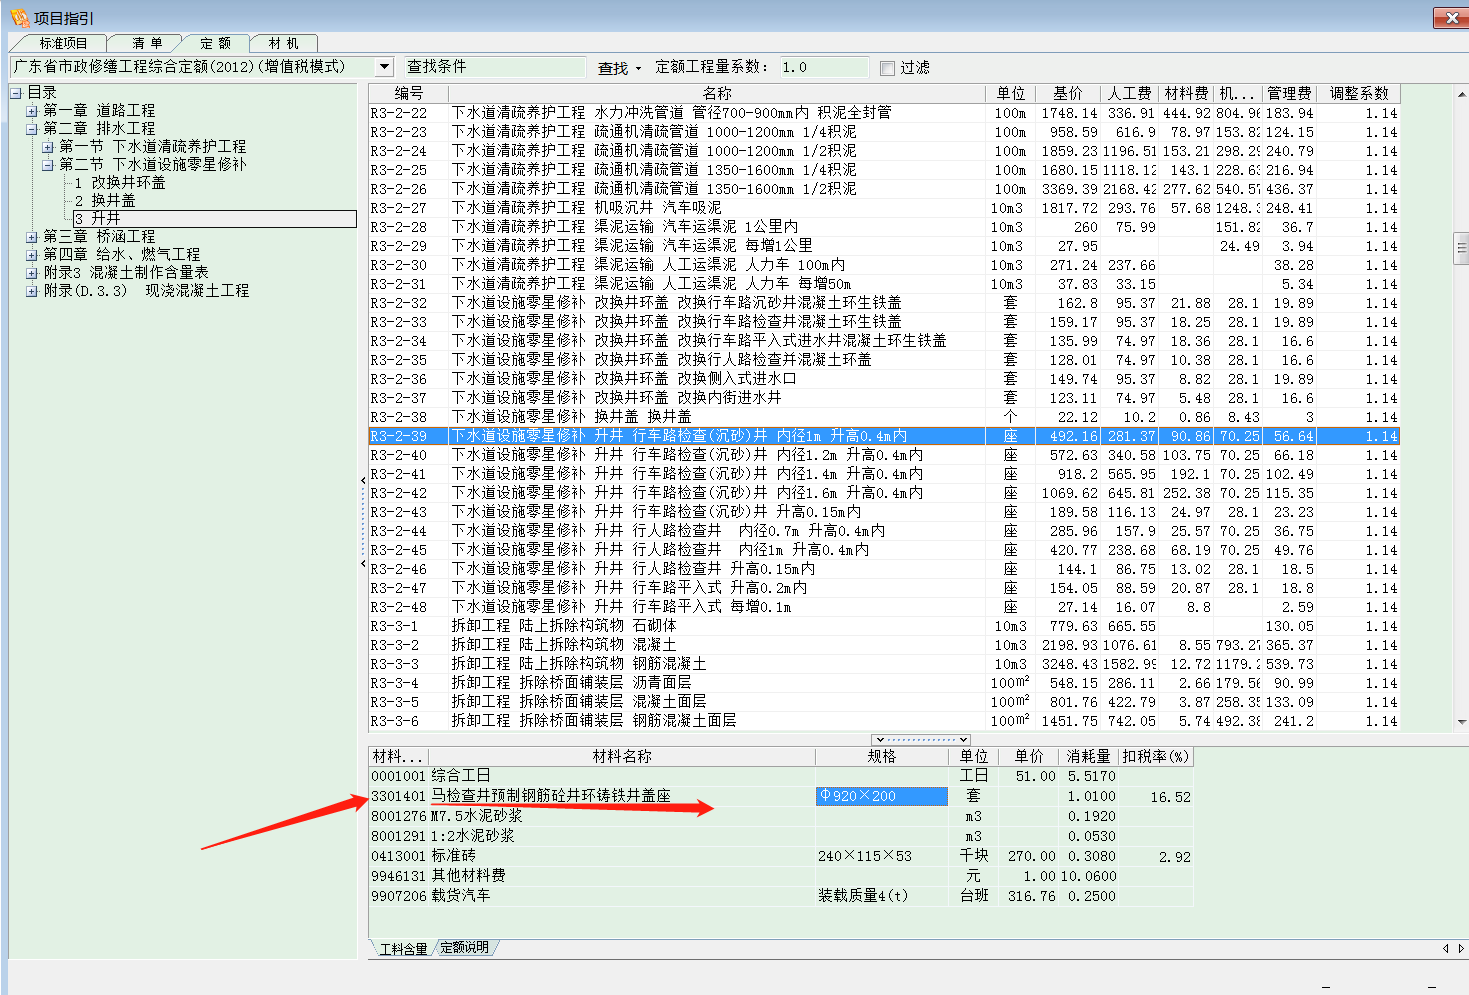Click the 材料名称 column header

tap(622, 756)
